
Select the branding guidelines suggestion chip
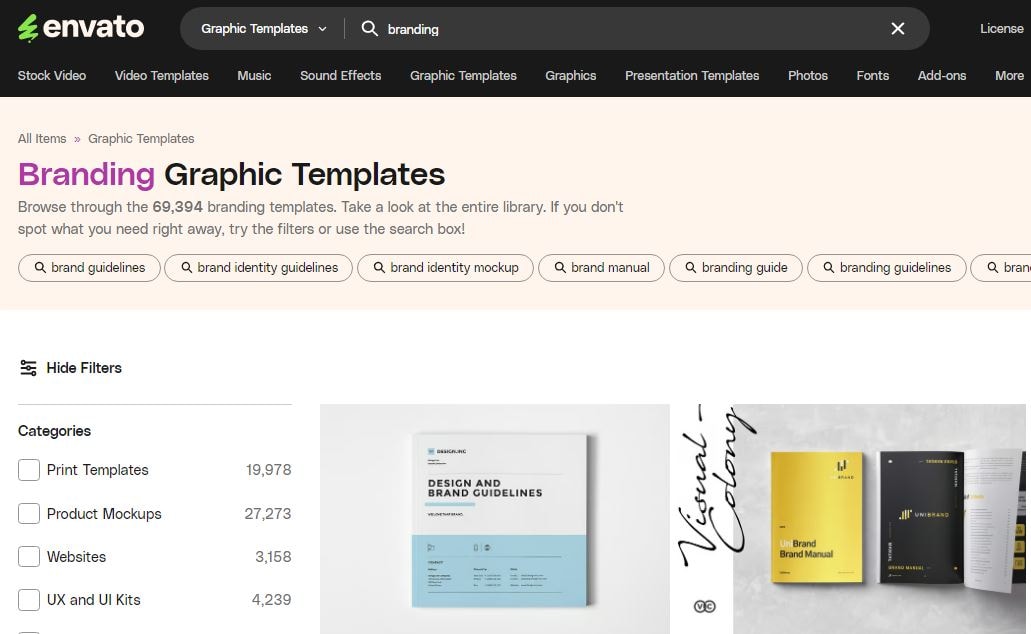(x=887, y=268)
